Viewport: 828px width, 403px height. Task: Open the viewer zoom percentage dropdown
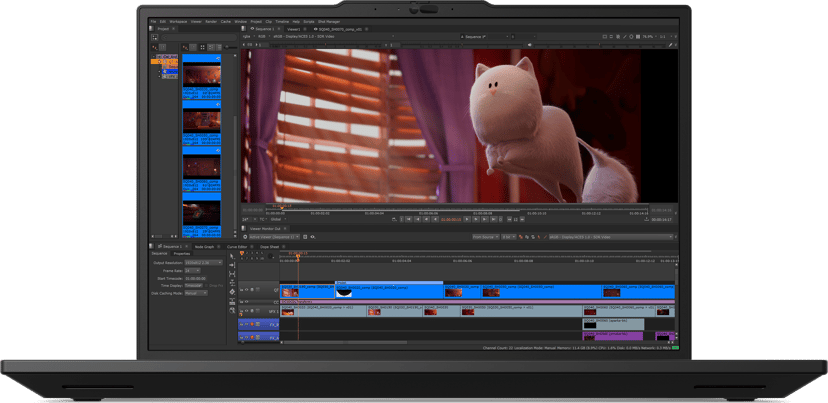(x=650, y=36)
